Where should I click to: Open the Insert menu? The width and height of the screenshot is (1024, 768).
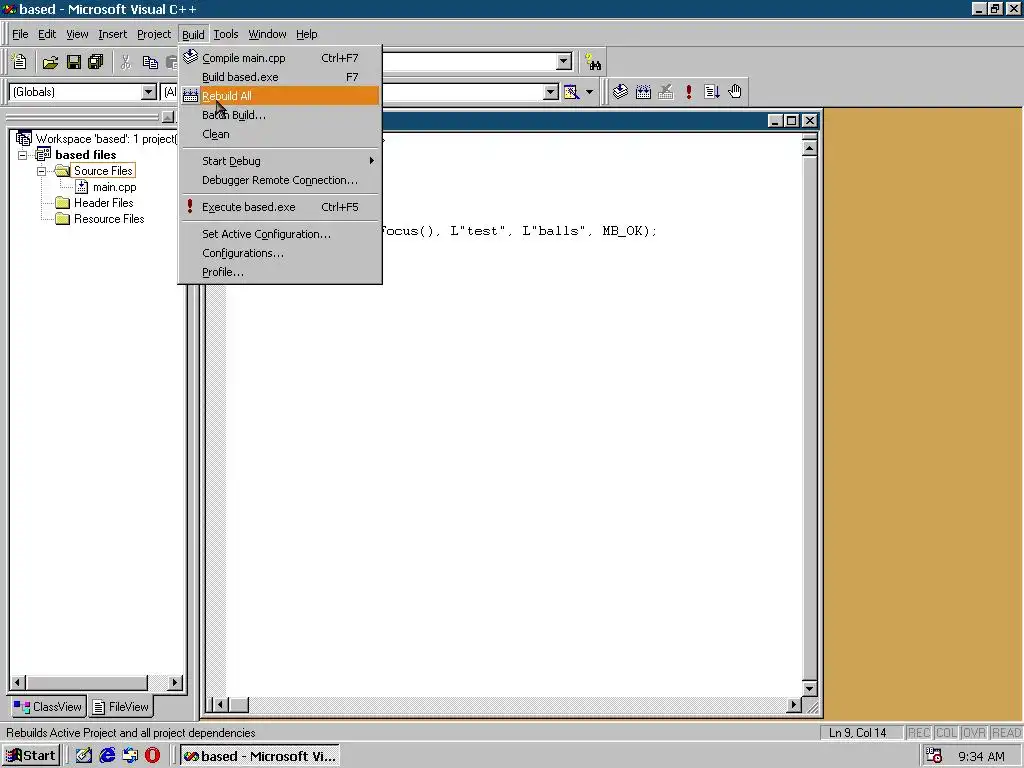[112, 34]
